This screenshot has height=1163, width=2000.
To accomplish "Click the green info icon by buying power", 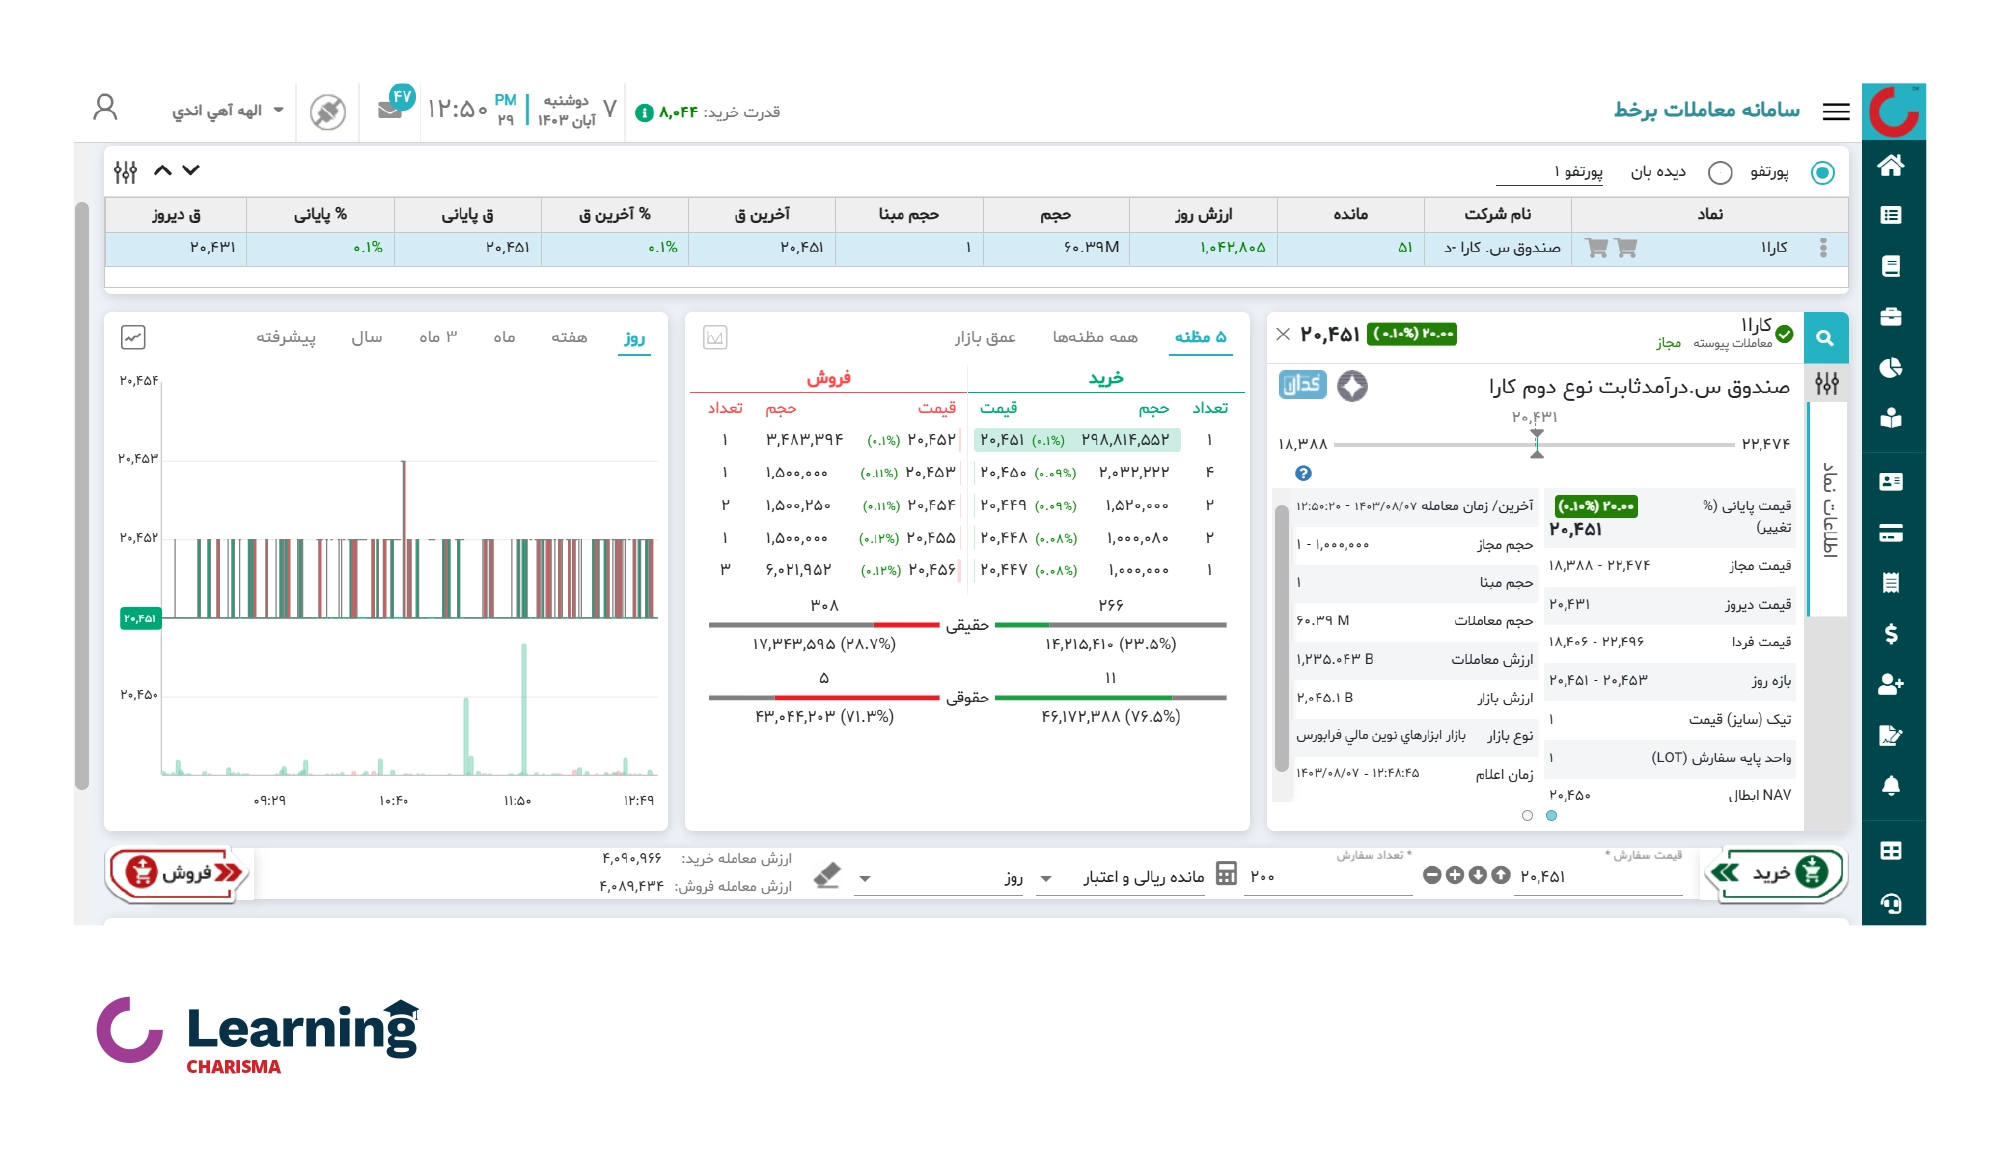I will 644,113.
